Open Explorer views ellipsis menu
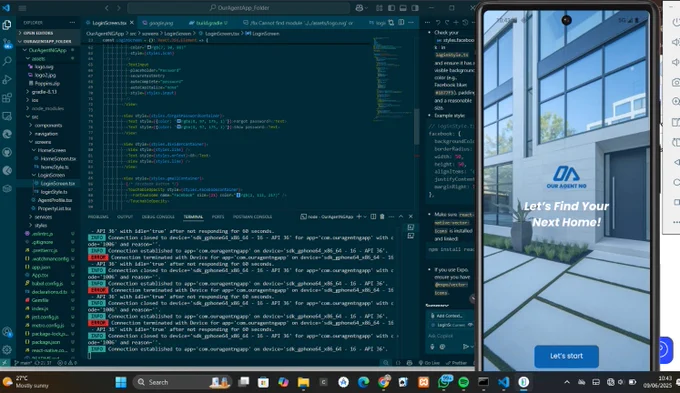 point(72,22)
